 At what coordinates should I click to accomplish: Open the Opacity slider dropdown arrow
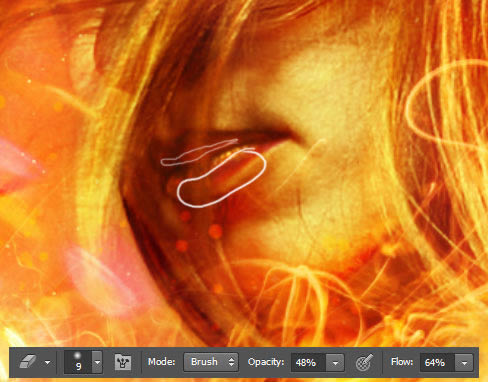[335, 362]
